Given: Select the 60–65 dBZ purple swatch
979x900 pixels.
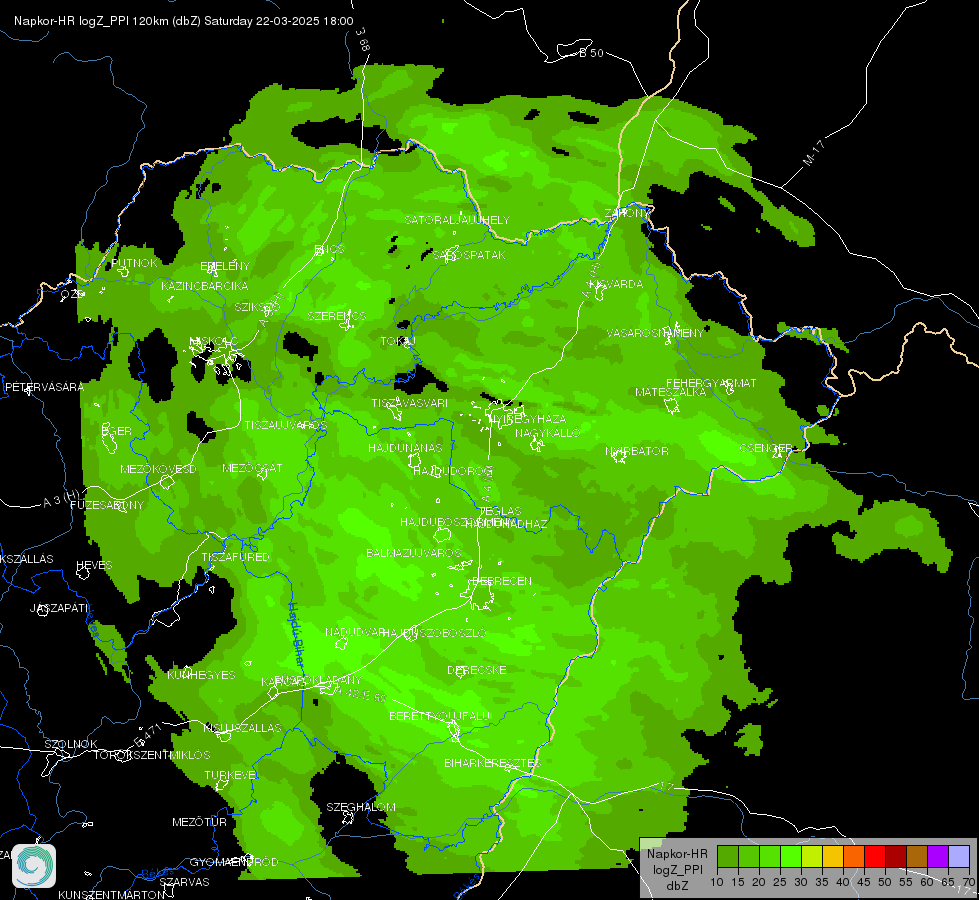Looking at the screenshot, I should coord(938,856).
